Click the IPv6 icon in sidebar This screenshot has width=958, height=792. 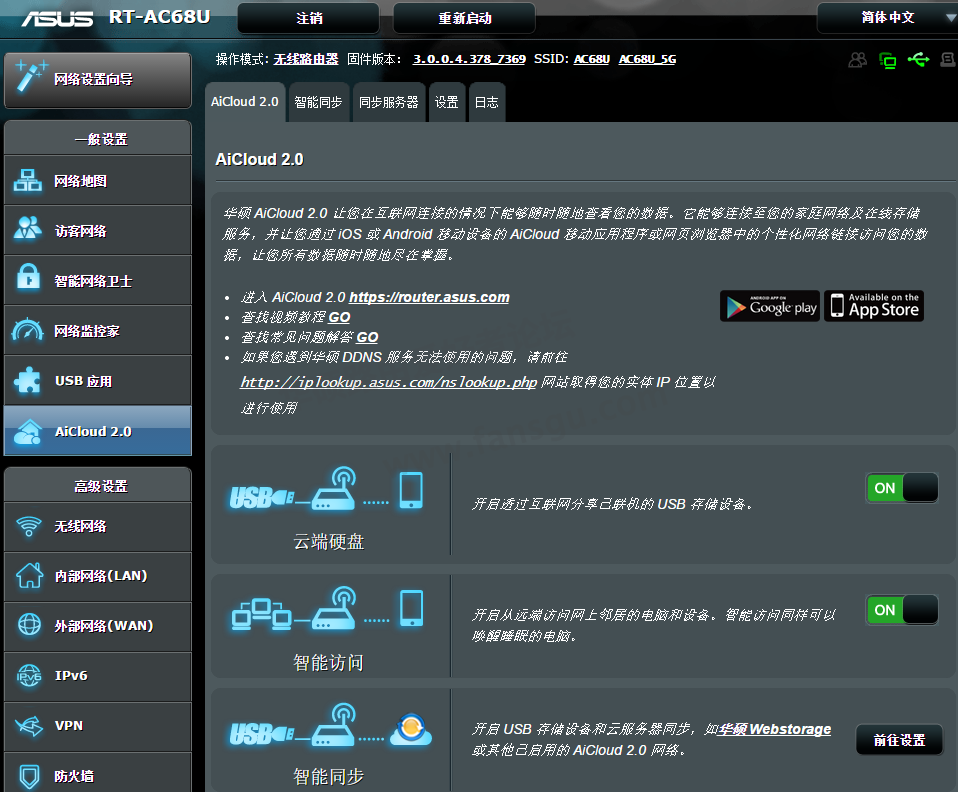29,675
